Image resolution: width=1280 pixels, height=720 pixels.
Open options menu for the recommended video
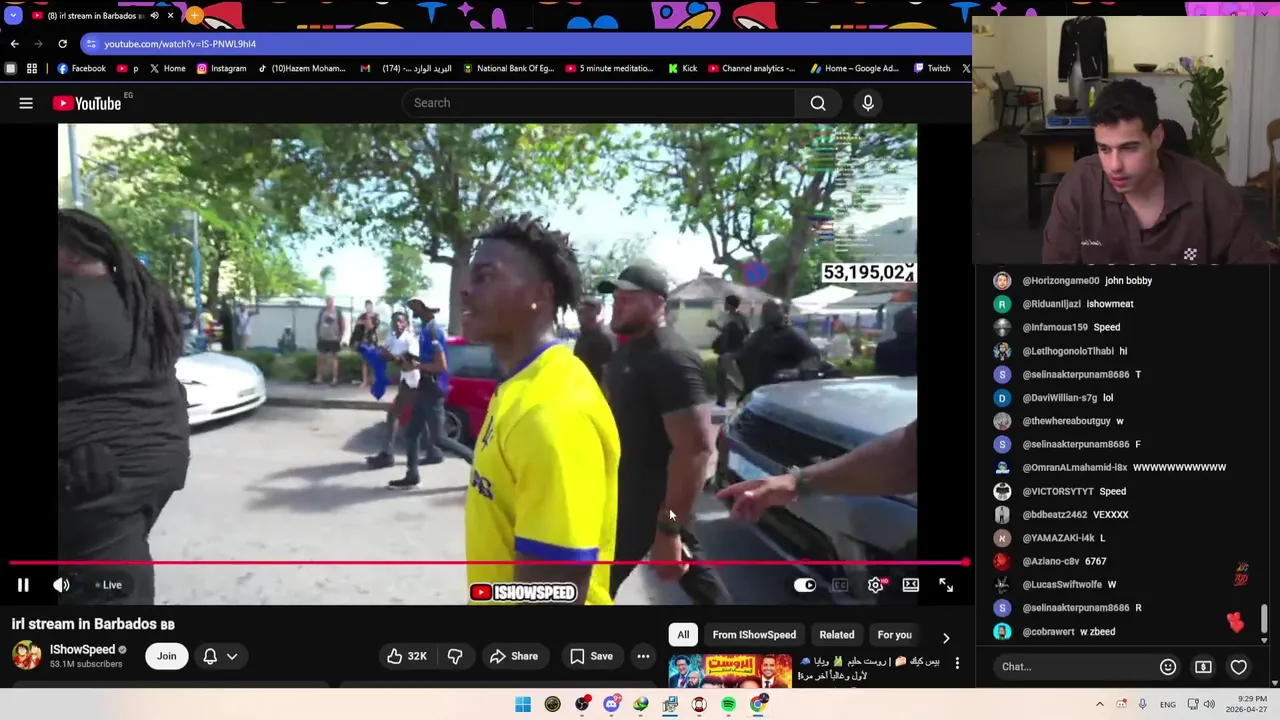(957, 663)
